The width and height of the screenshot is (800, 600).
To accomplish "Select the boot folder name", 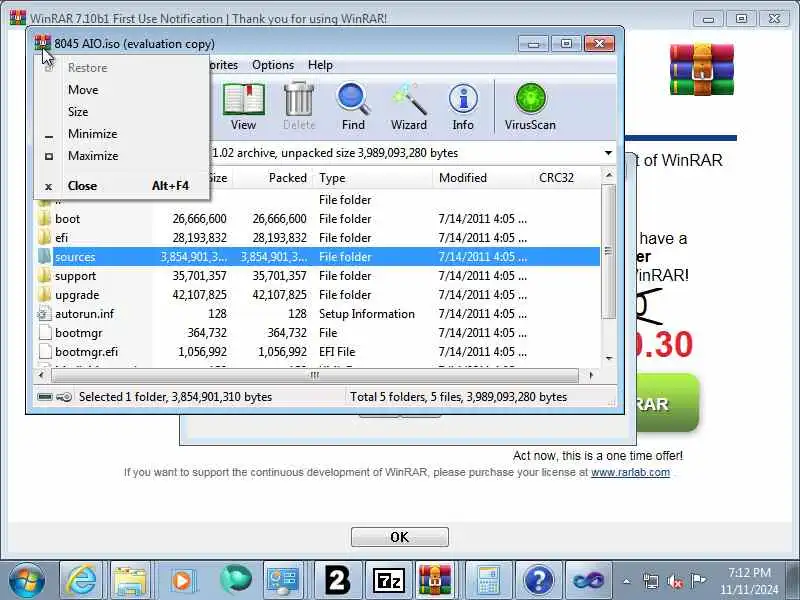I will (67, 219).
